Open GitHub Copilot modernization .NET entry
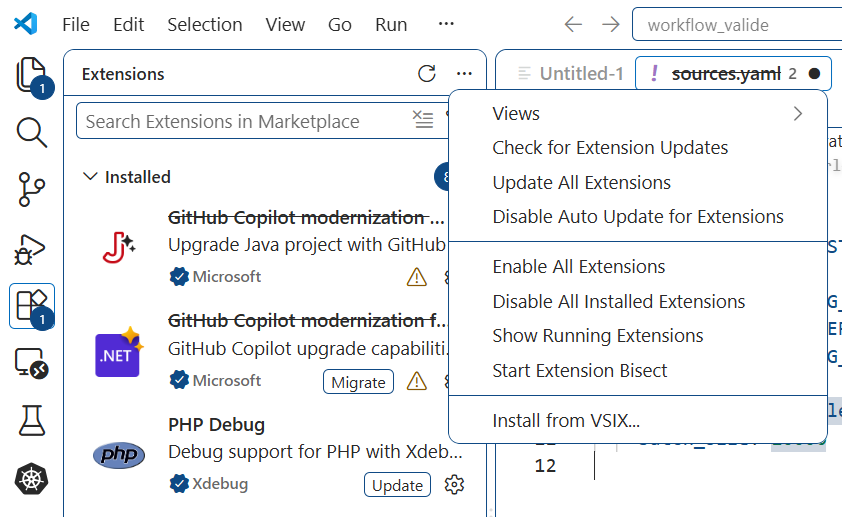This screenshot has height=517, width=842. tap(258, 351)
